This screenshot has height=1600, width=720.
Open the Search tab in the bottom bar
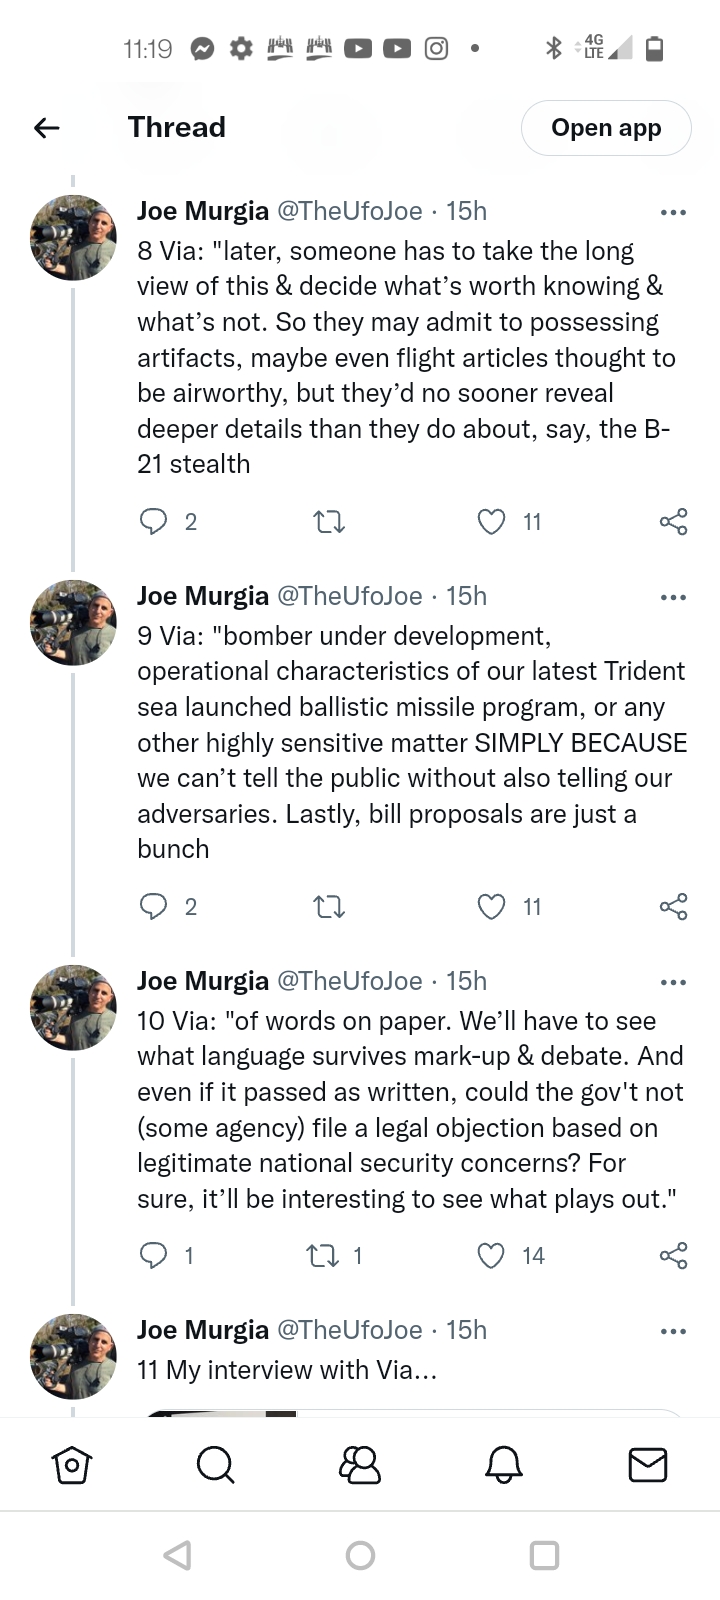pyautogui.click(x=215, y=1465)
